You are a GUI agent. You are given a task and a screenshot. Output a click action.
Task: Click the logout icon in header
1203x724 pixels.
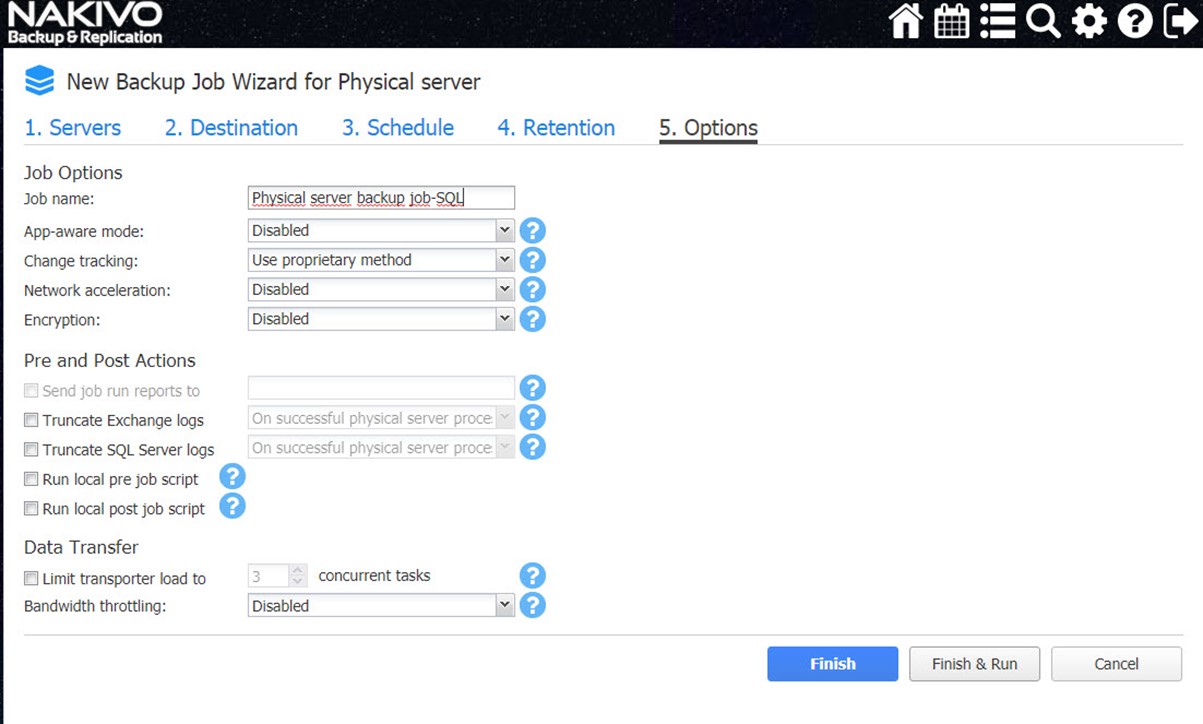click(1181, 22)
